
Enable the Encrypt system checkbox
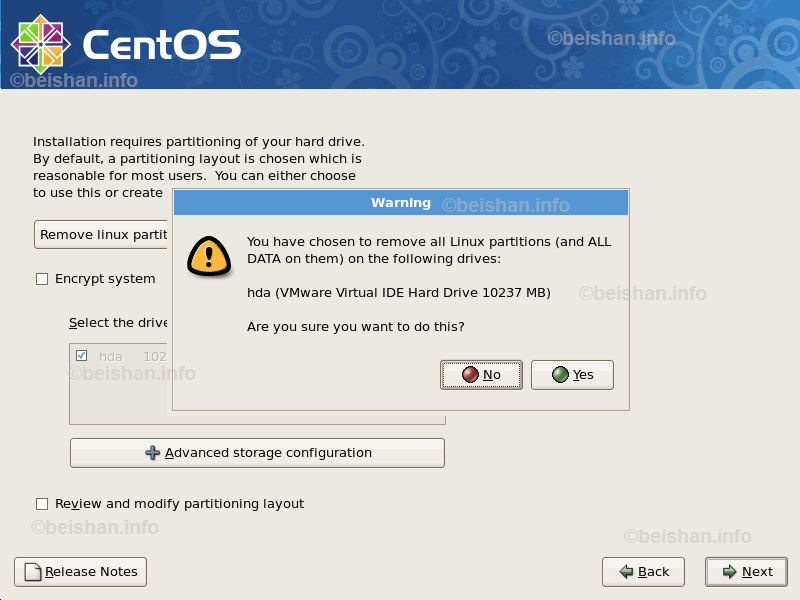(x=42, y=279)
